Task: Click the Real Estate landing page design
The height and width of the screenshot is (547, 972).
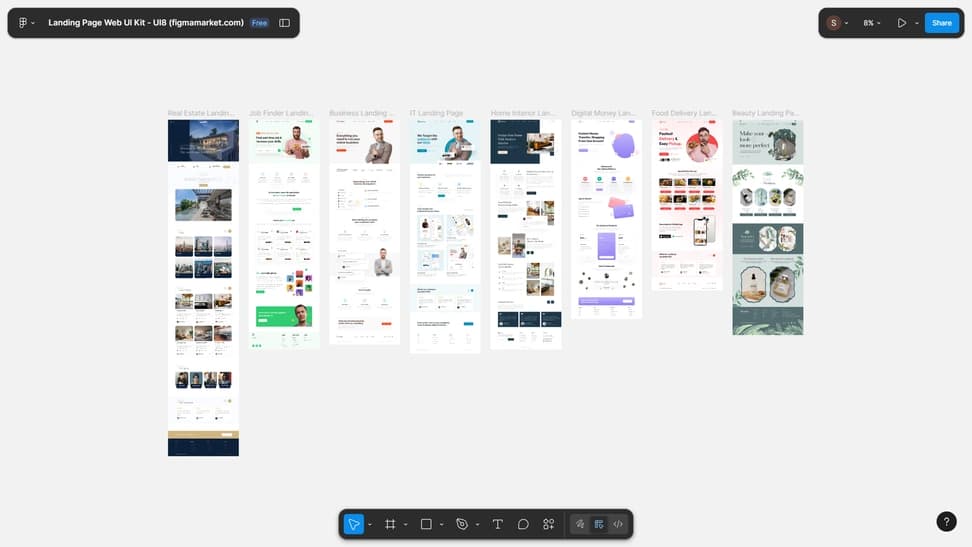Action: coord(203,288)
